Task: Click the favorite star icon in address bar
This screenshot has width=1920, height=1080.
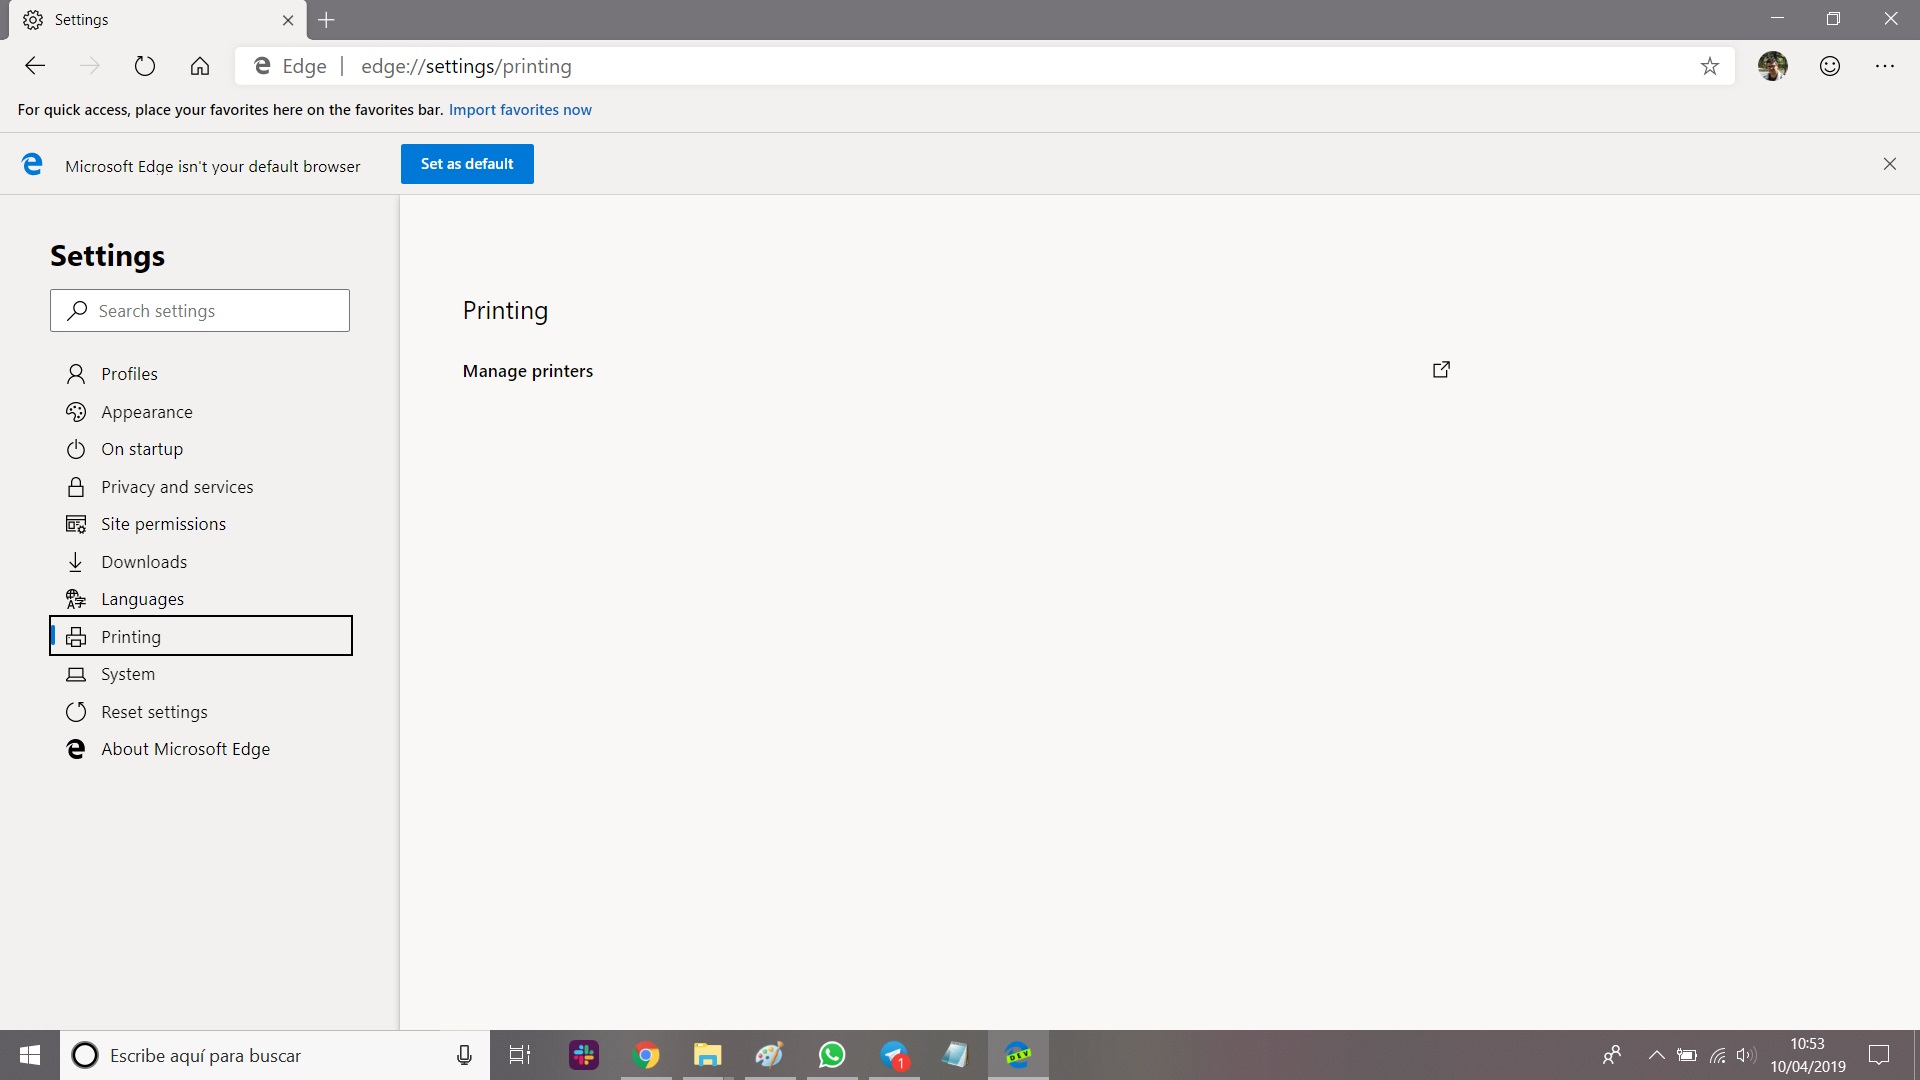Action: point(1709,66)
